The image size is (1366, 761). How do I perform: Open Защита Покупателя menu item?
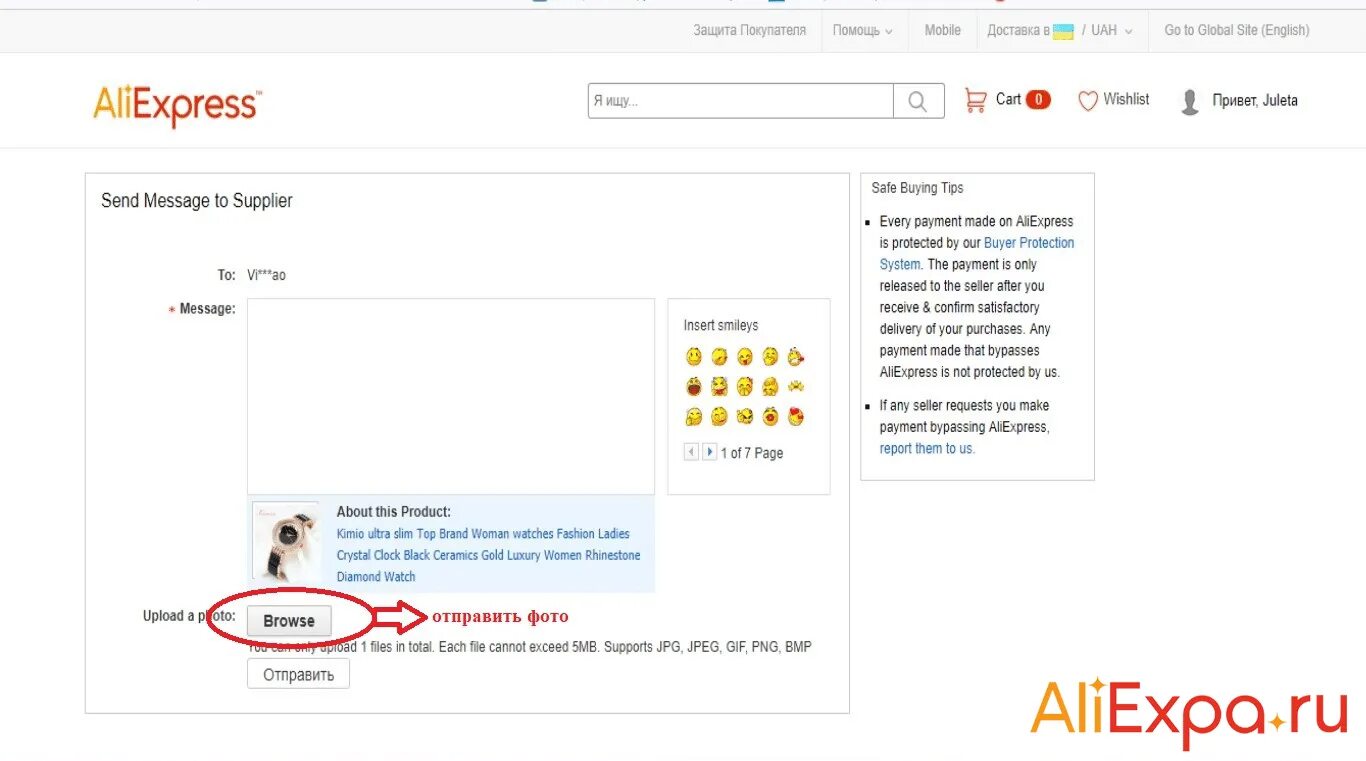749,31
